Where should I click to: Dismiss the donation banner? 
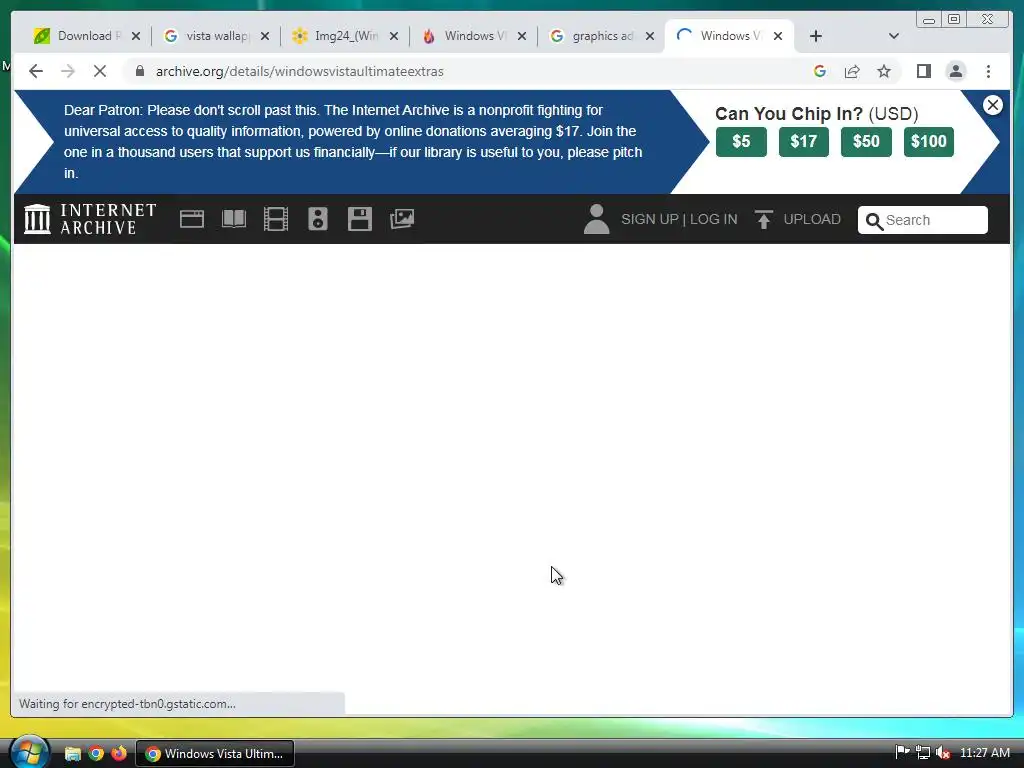pos(993,105)
